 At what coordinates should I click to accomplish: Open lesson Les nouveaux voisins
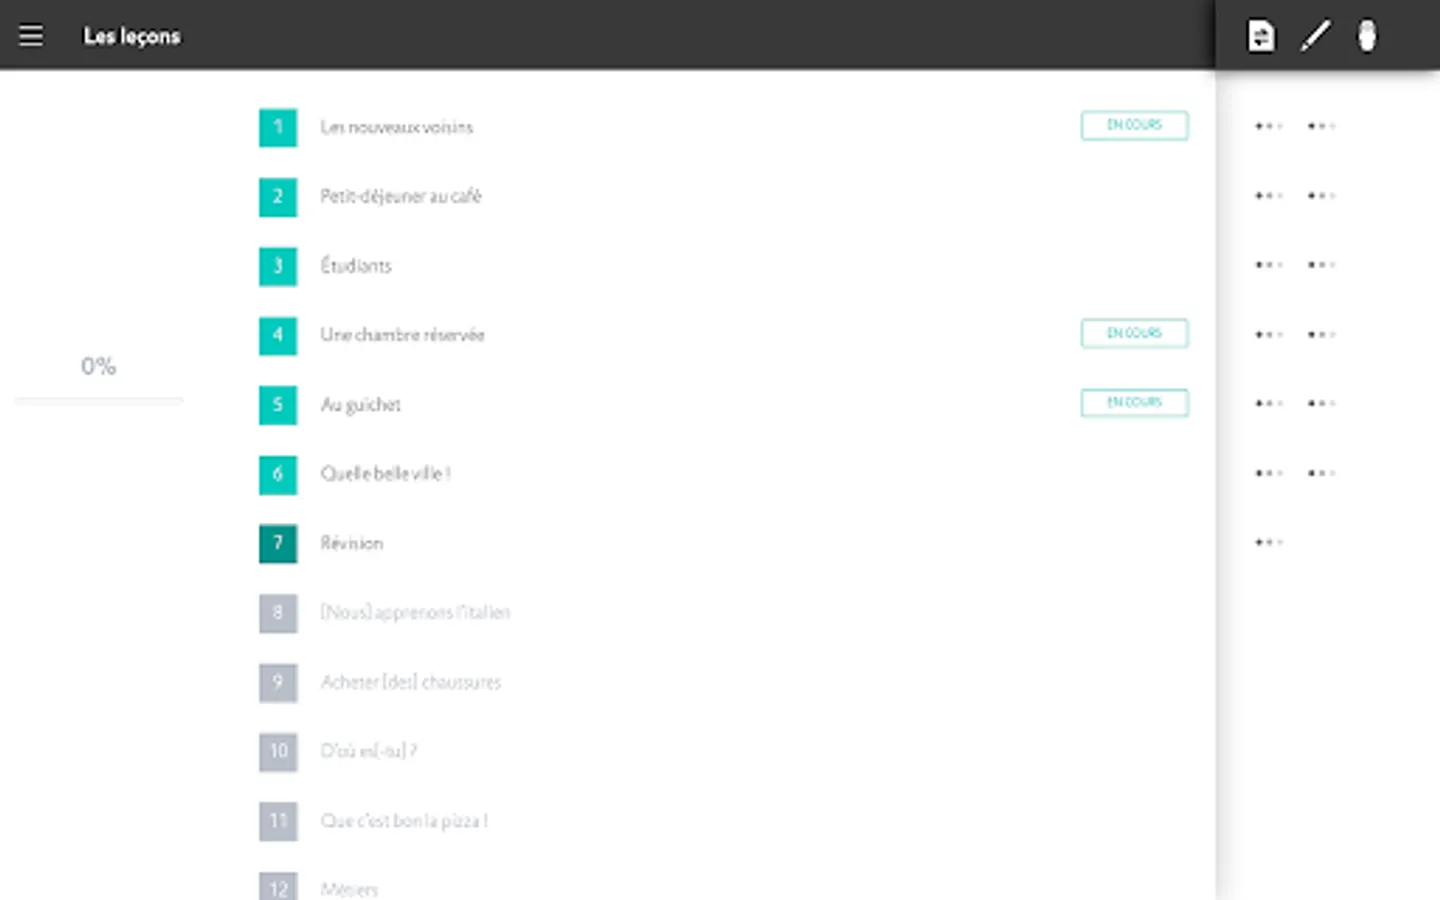pyautogui.click(x=396, y=127)
